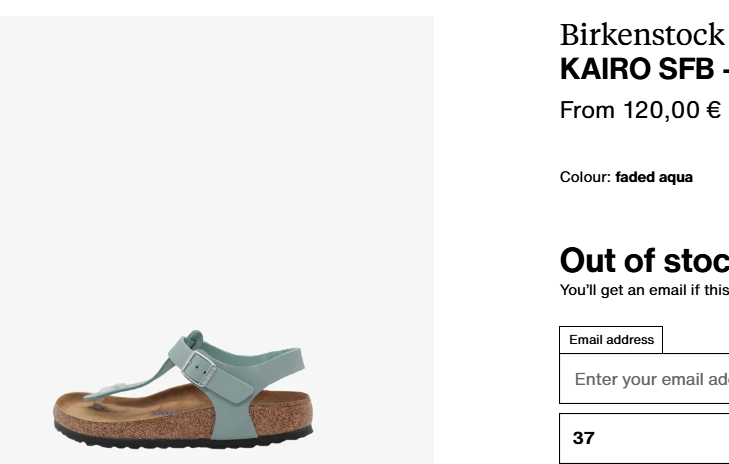Screen dimensions: 729x464
Task: Click the KAIRO SFB product title
Action: [644, 69]
